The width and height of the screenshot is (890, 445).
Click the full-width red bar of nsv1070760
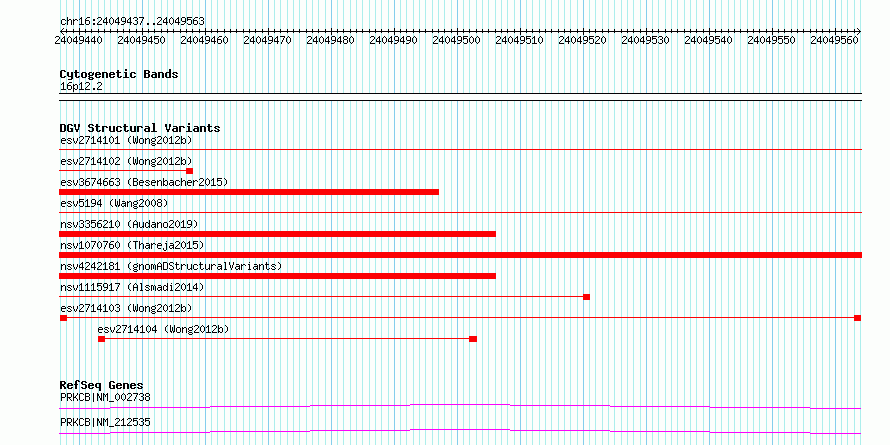[x=461, y=255]
